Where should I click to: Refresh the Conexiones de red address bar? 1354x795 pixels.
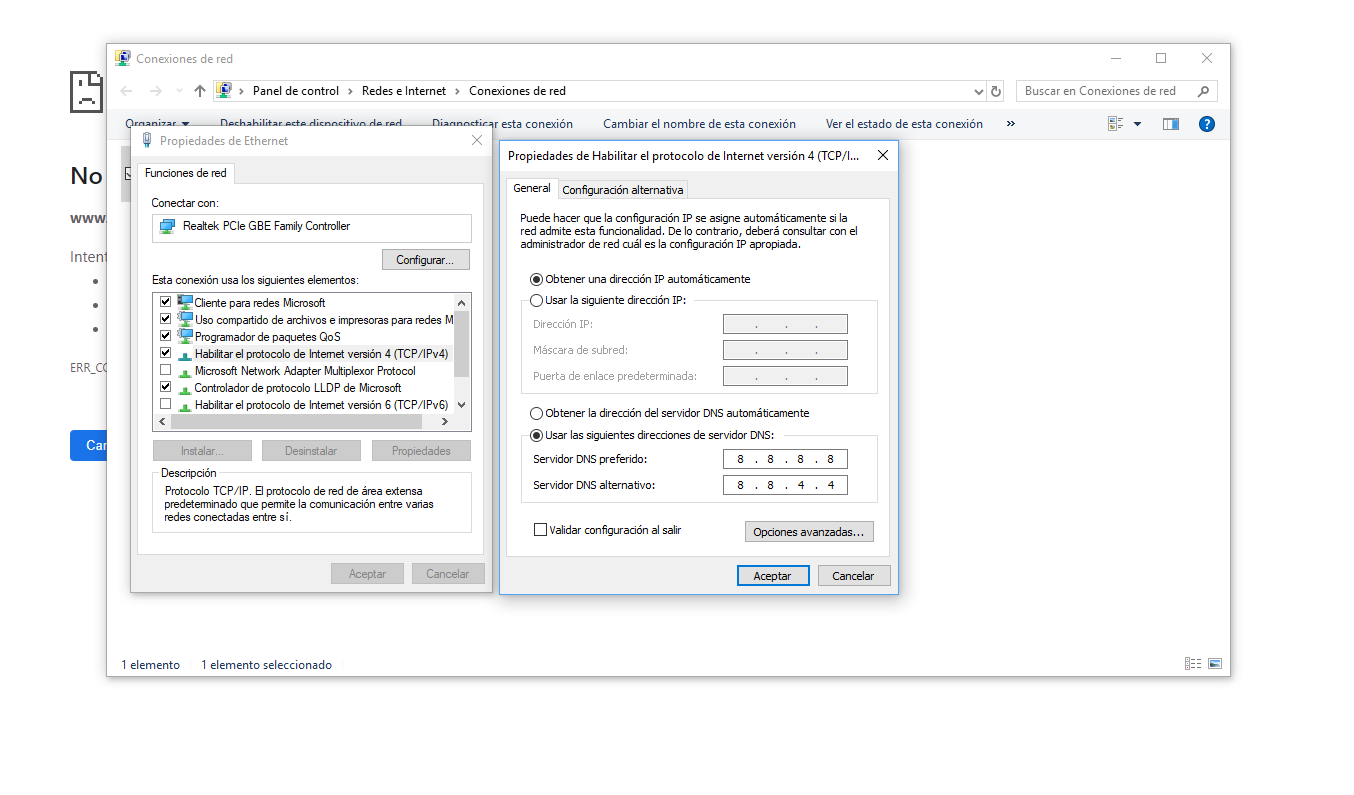coord(996,91)
